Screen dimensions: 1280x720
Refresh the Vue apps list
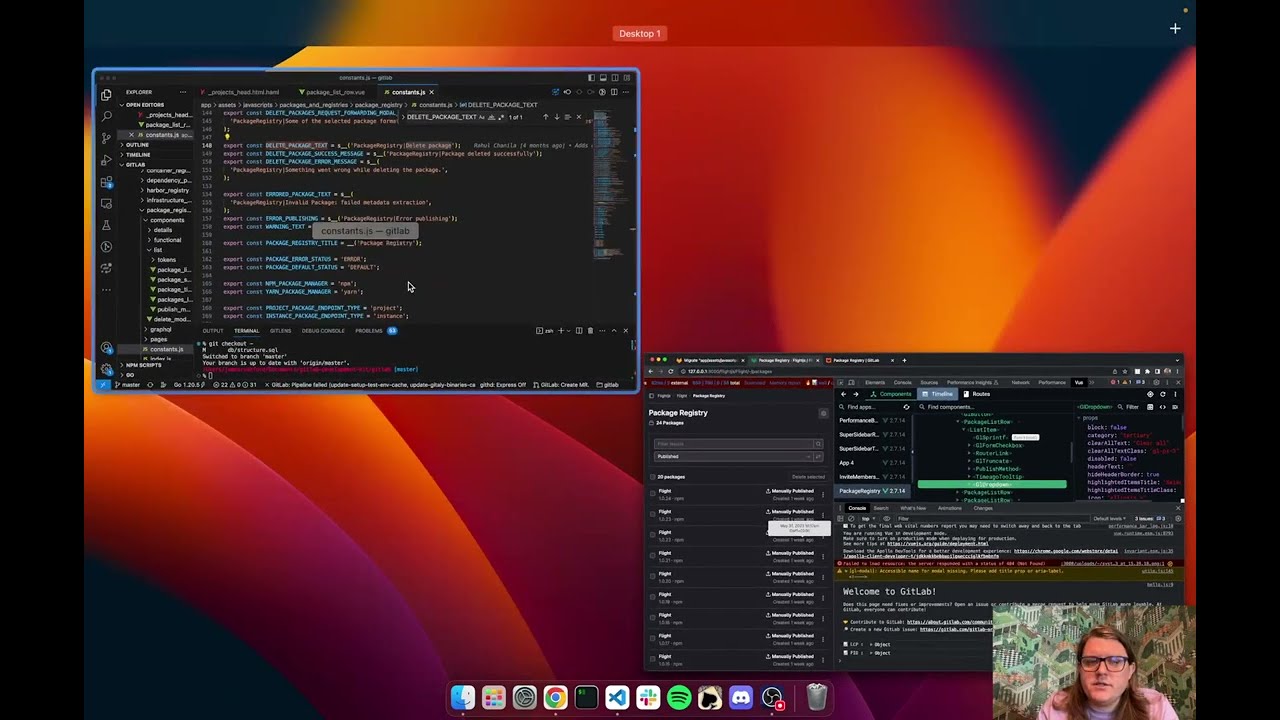point(906,407)
